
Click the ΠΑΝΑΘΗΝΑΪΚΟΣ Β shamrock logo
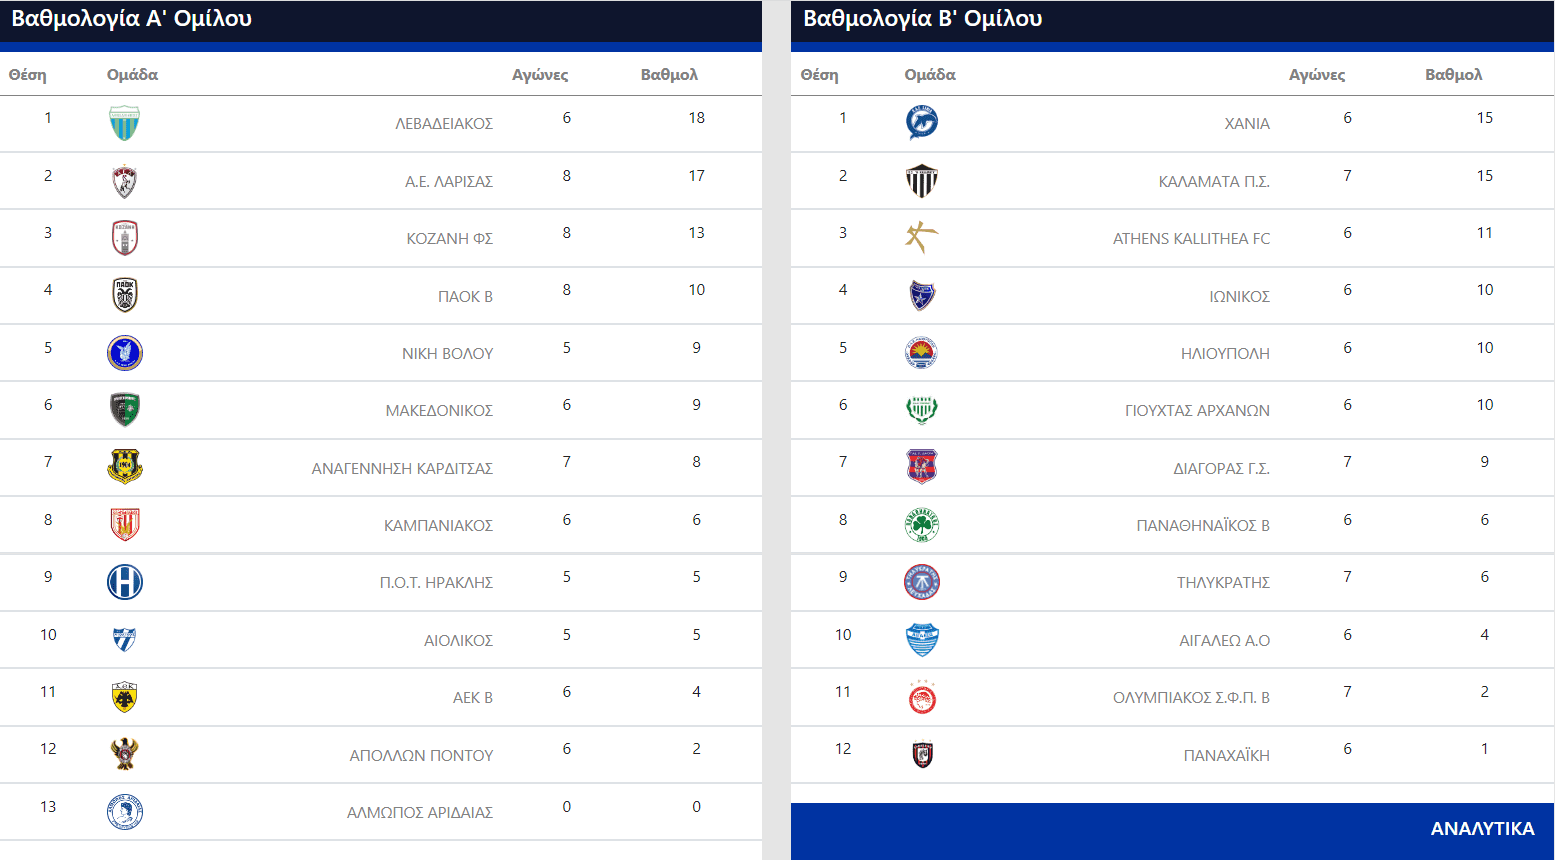pyautogui.click(x=921, y=525)
